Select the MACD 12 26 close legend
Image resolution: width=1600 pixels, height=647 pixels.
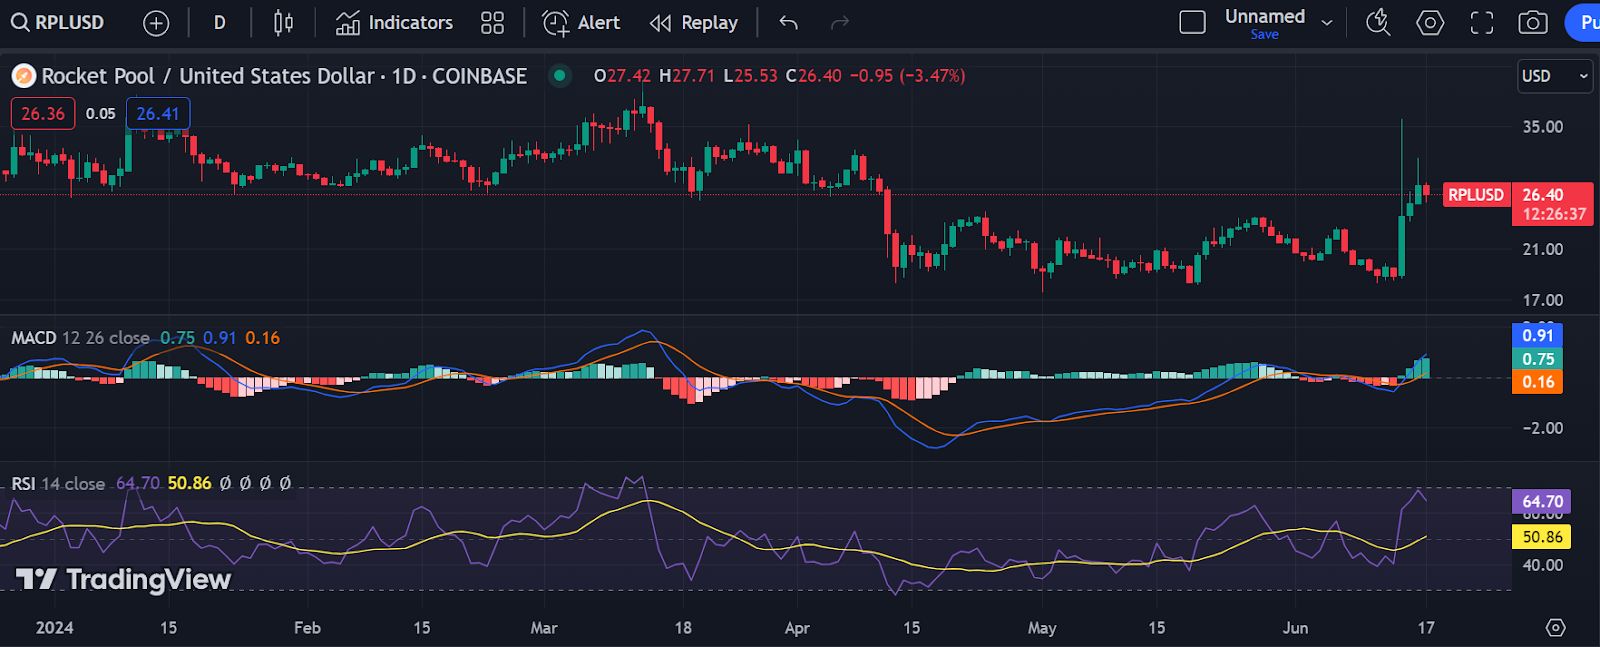click(80, 338)
